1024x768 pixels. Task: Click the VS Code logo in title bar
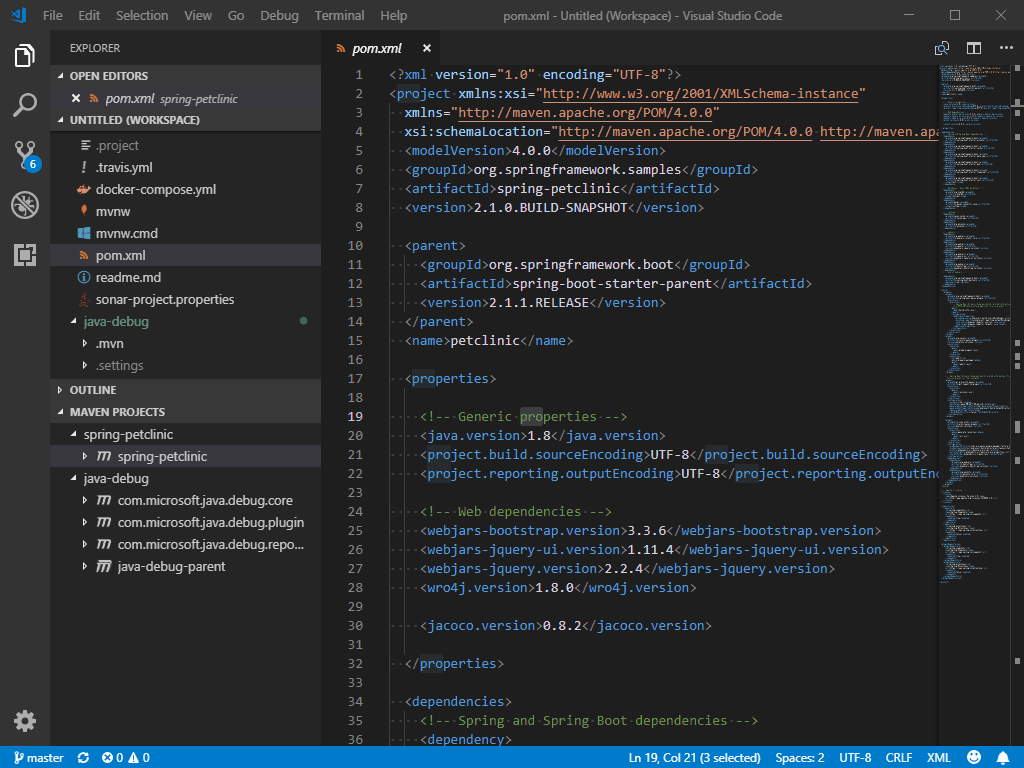tap(18, 15)
